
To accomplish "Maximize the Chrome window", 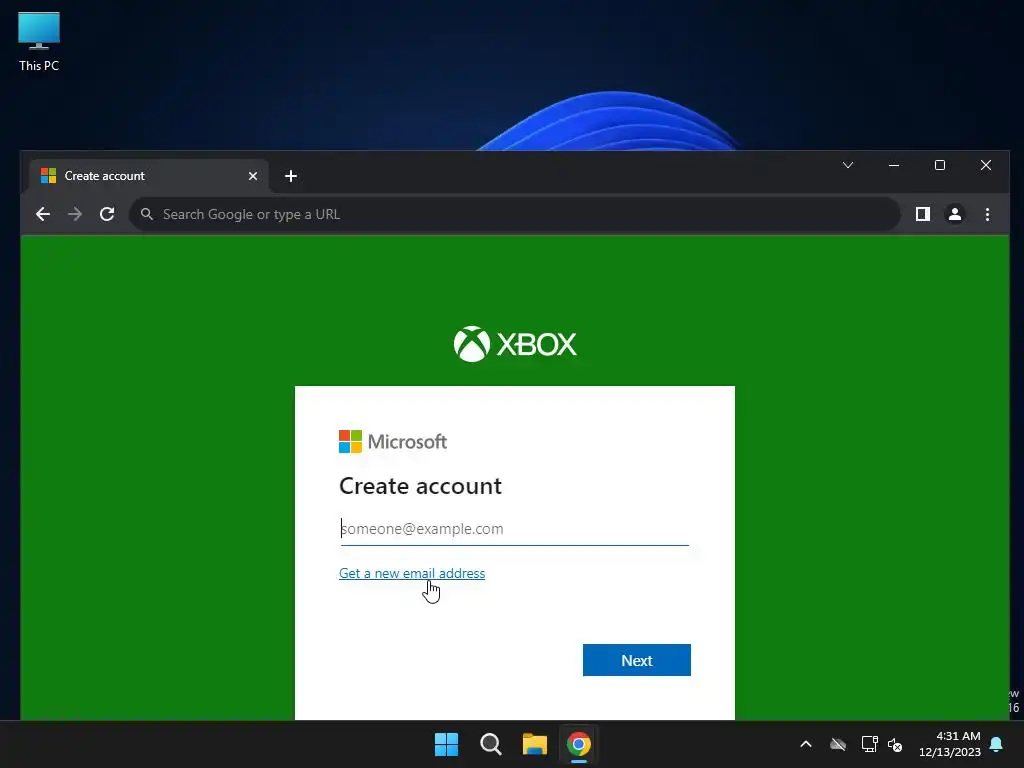I will point(940,165).
